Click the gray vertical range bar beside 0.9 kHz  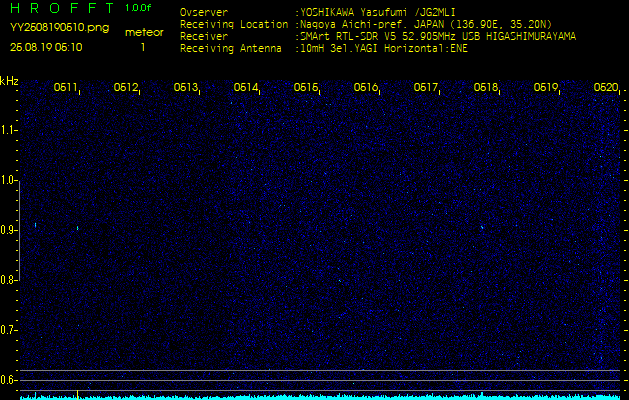click(x=19, y=230)
